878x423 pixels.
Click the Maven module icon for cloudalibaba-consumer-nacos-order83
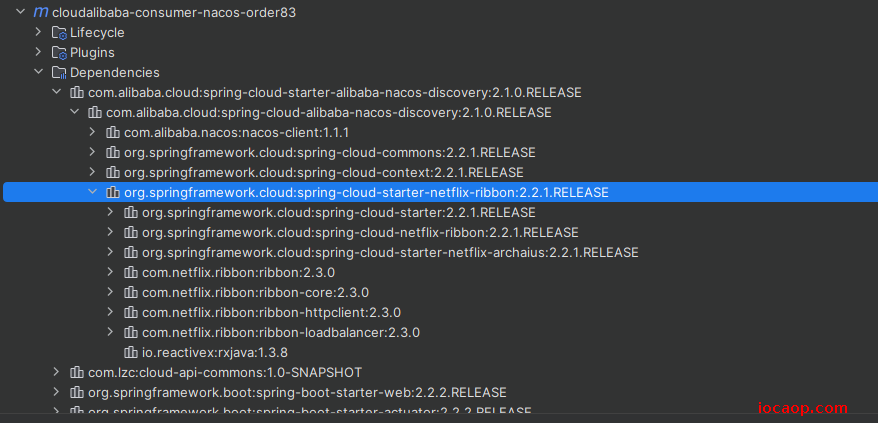tap(40, 12)
